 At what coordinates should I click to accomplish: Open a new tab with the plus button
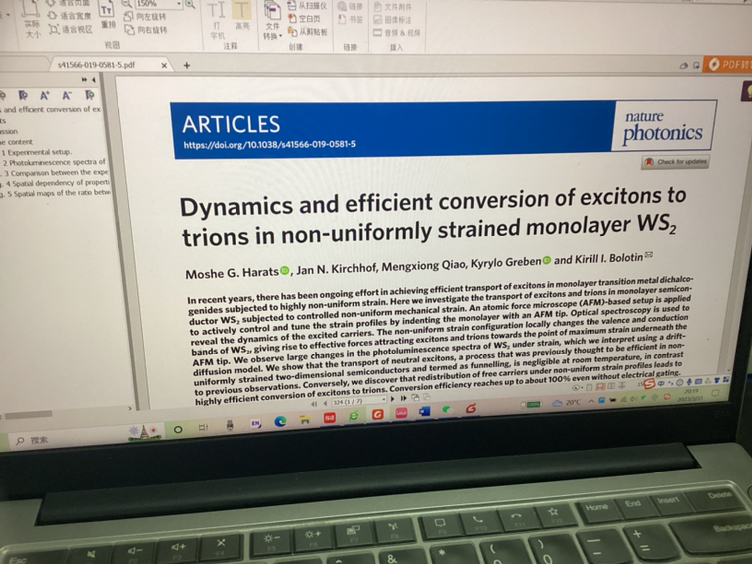click(186, 65)
